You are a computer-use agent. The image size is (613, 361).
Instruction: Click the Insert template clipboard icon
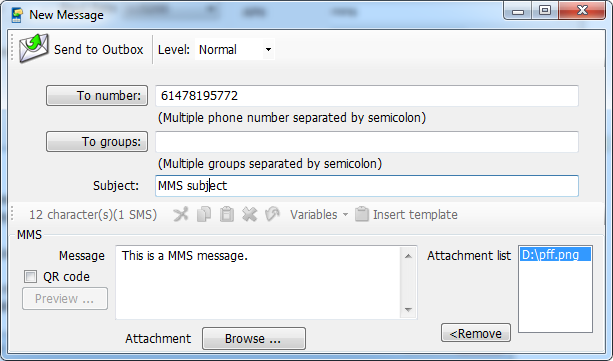click(362, 214)
